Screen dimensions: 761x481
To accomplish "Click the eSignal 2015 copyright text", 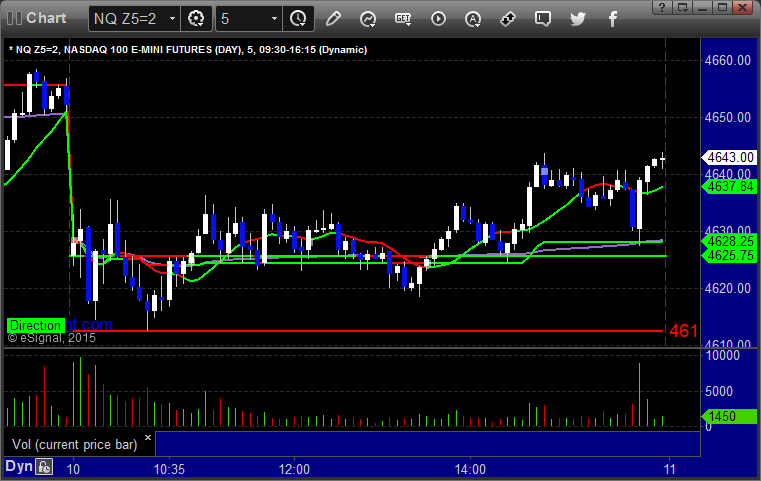I will click(x=51, y=338).
